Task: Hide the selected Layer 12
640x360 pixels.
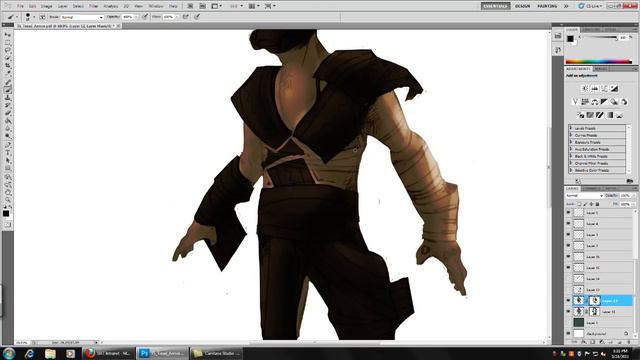Action: (x=568, y=300)
